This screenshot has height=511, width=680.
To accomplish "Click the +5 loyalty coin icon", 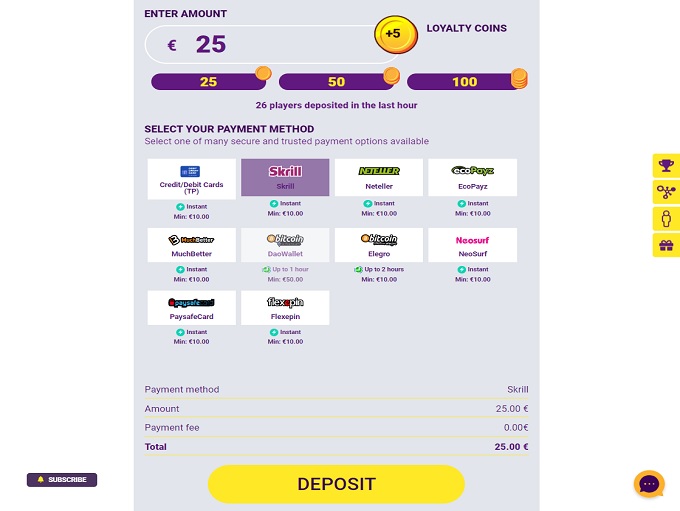I will [x=394, y=35].
